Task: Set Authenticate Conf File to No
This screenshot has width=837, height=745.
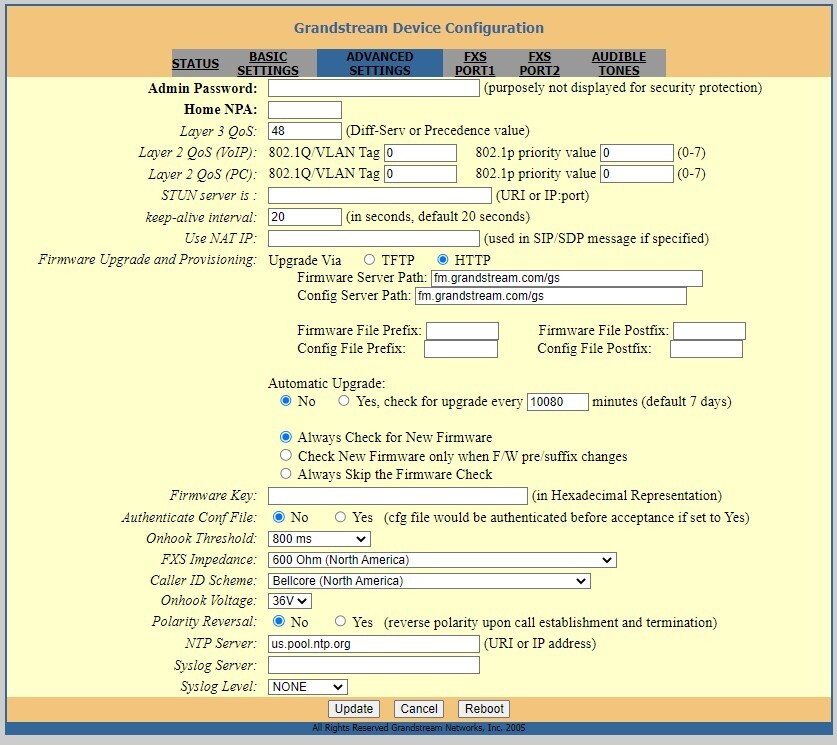Action: [x=279, y=517]
